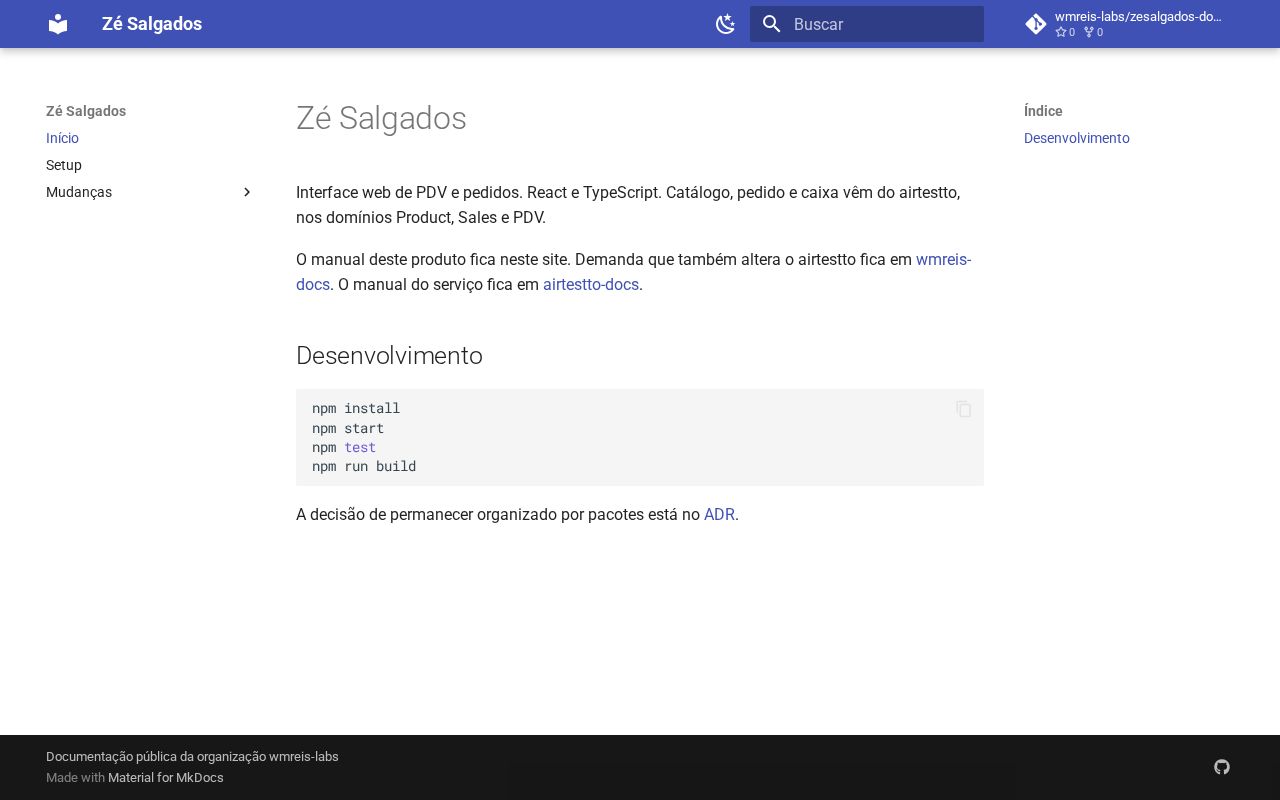Click the Desenvolvimento section heading
1280x800 pixels.
pos(389,356)
